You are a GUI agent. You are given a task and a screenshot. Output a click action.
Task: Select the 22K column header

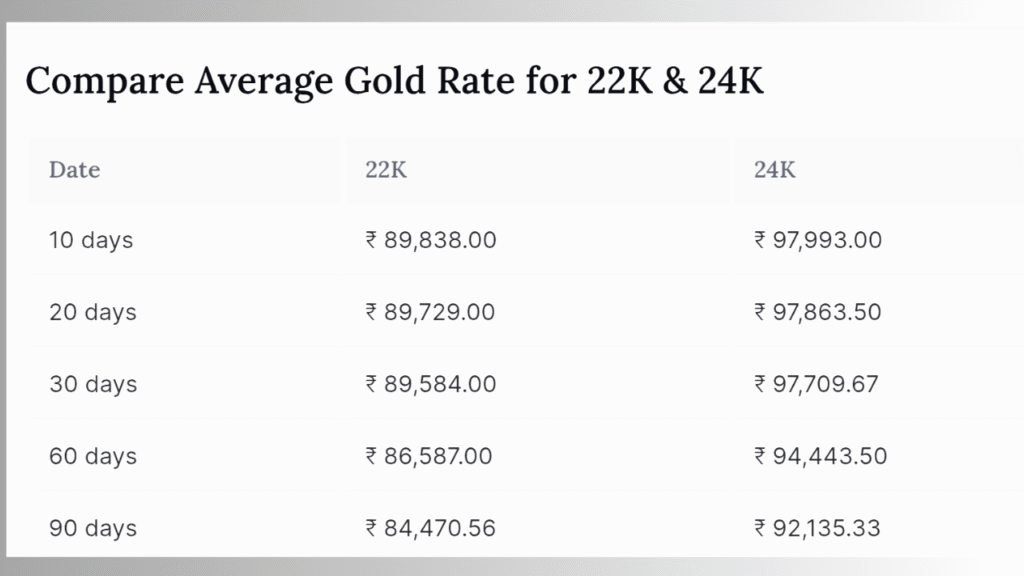coord(385,170)
